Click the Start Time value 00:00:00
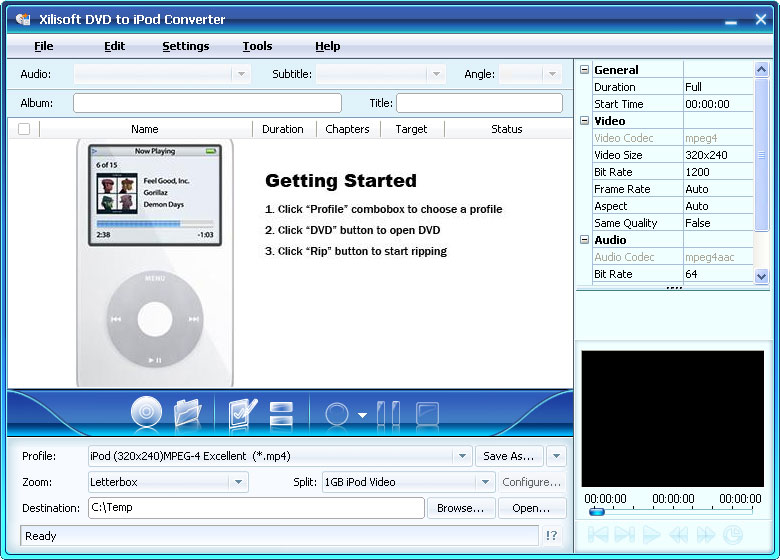This screenshot has height=560, width=780. [718, 104]
